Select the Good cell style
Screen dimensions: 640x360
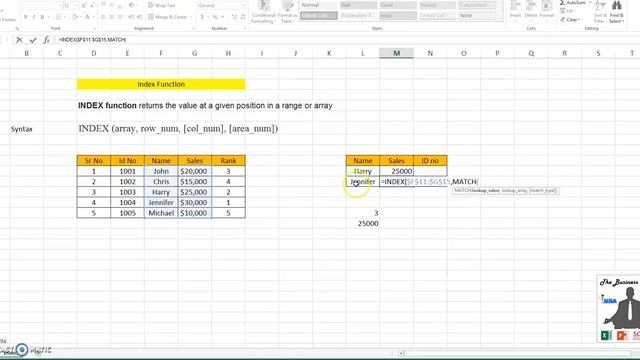(398, 5)
